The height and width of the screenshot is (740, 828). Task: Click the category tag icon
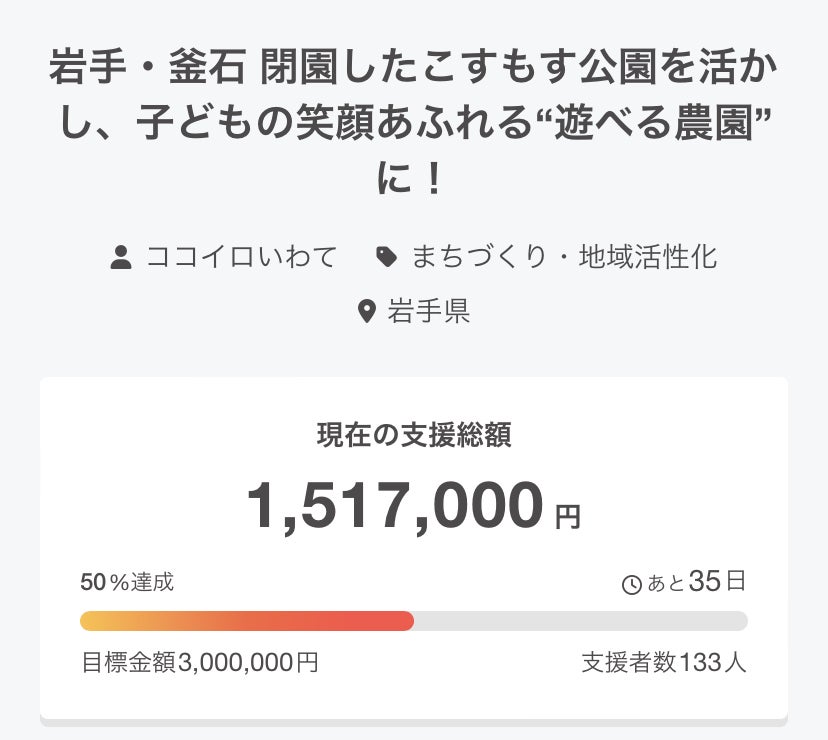(386, 257)
